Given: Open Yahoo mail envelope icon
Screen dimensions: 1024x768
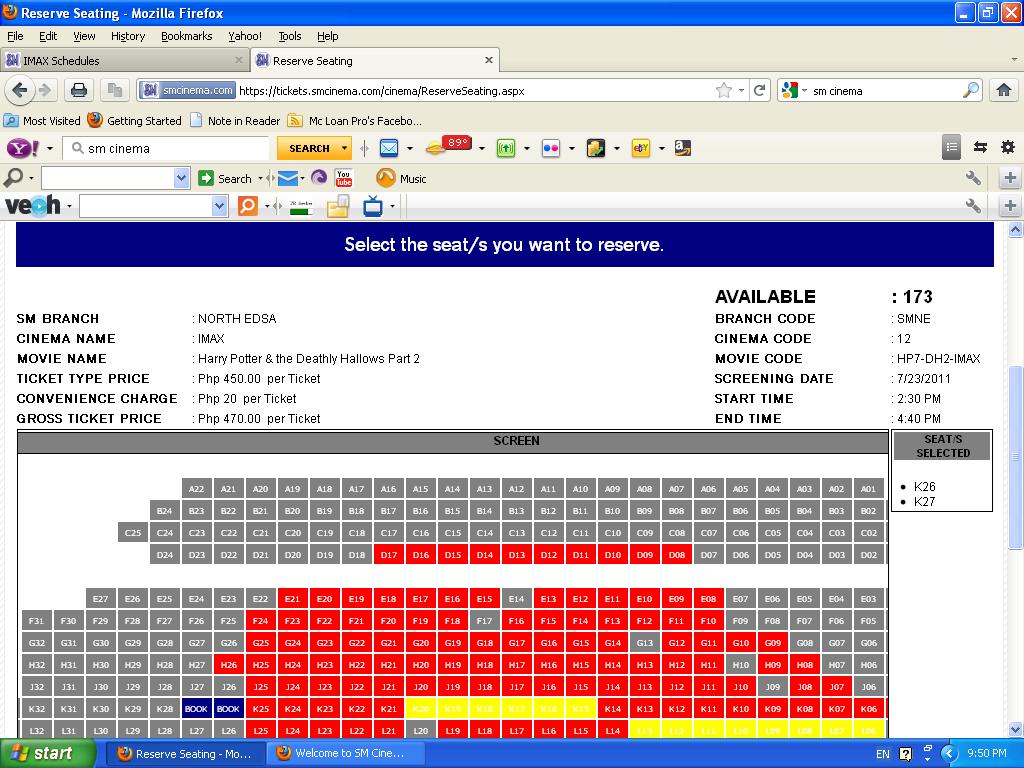Looking at the screenshot, I should point(389,148).
